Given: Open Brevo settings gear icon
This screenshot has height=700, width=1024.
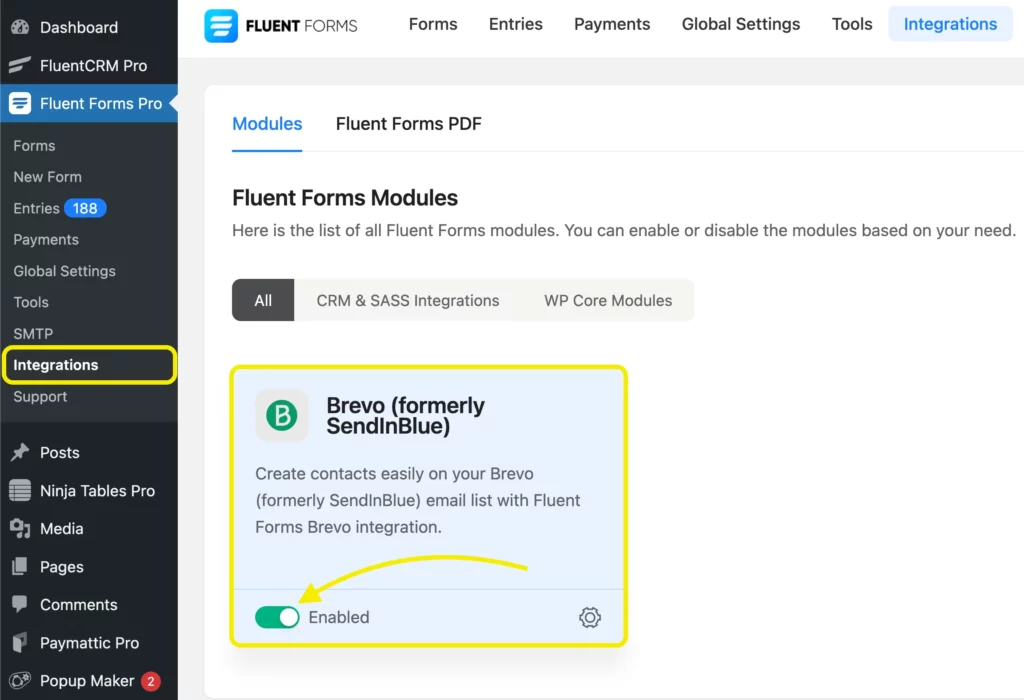Looking at the screenshot, I should 590,617.
